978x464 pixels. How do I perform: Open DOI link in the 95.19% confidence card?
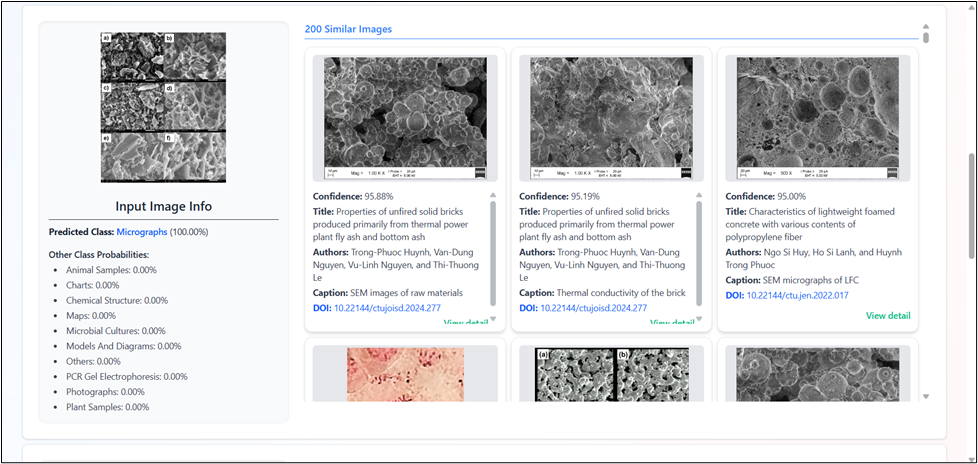click(593, 308)
